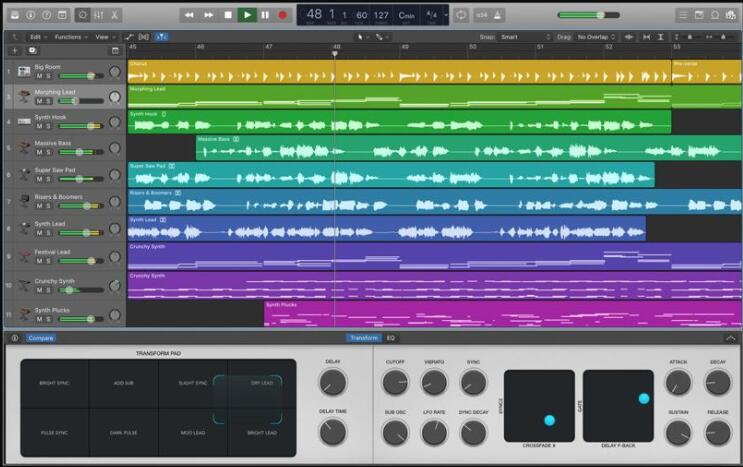Image resolution: width=743 pixels, height=467 pixels.
Task: Click the Crunchy Synth pan knob
Action: (115, 286)
